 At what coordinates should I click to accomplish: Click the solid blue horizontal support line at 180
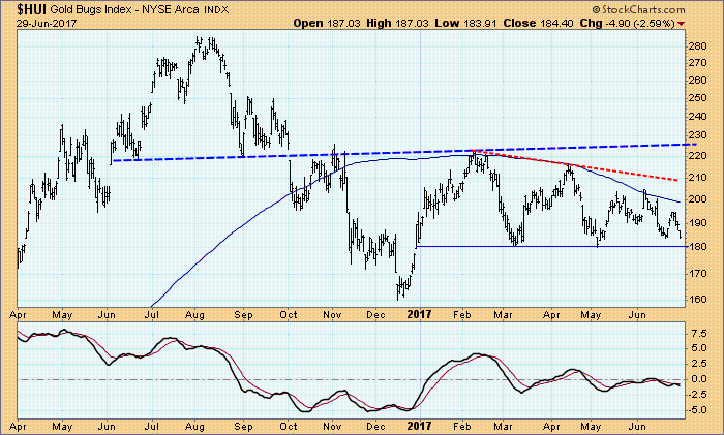pos(550,246)
